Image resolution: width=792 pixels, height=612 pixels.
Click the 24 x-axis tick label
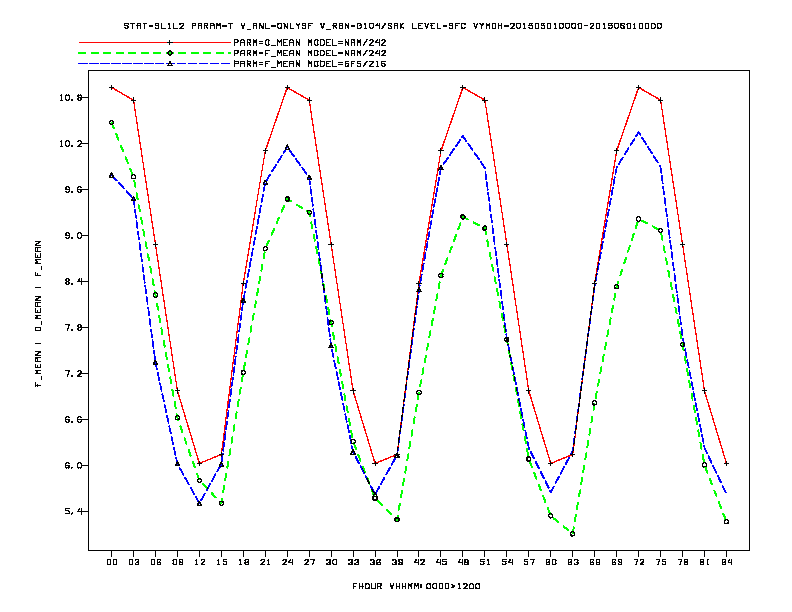pos(287,562)
